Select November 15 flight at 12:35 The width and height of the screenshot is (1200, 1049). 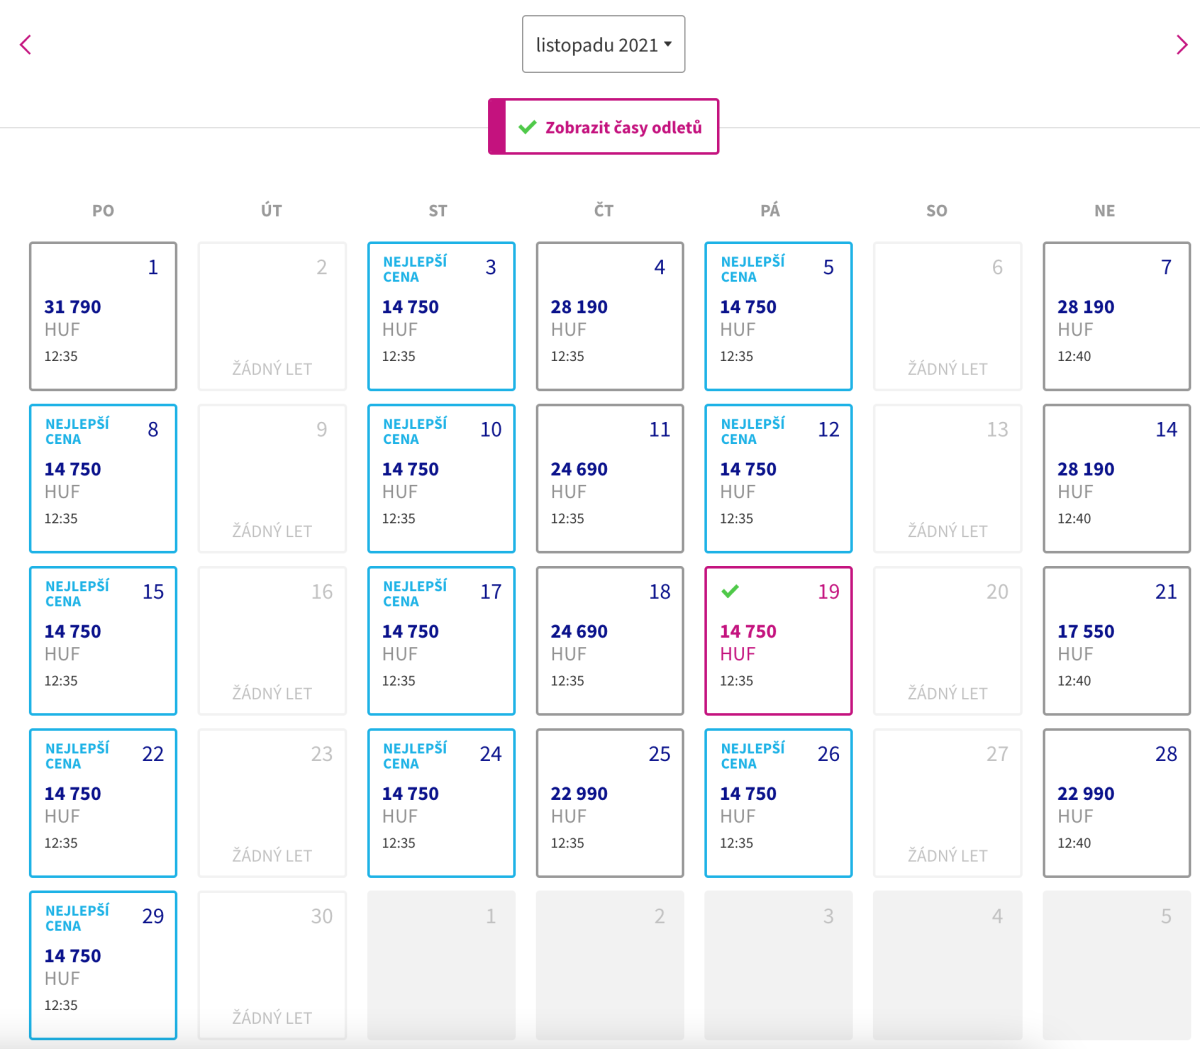pos(103,641)
